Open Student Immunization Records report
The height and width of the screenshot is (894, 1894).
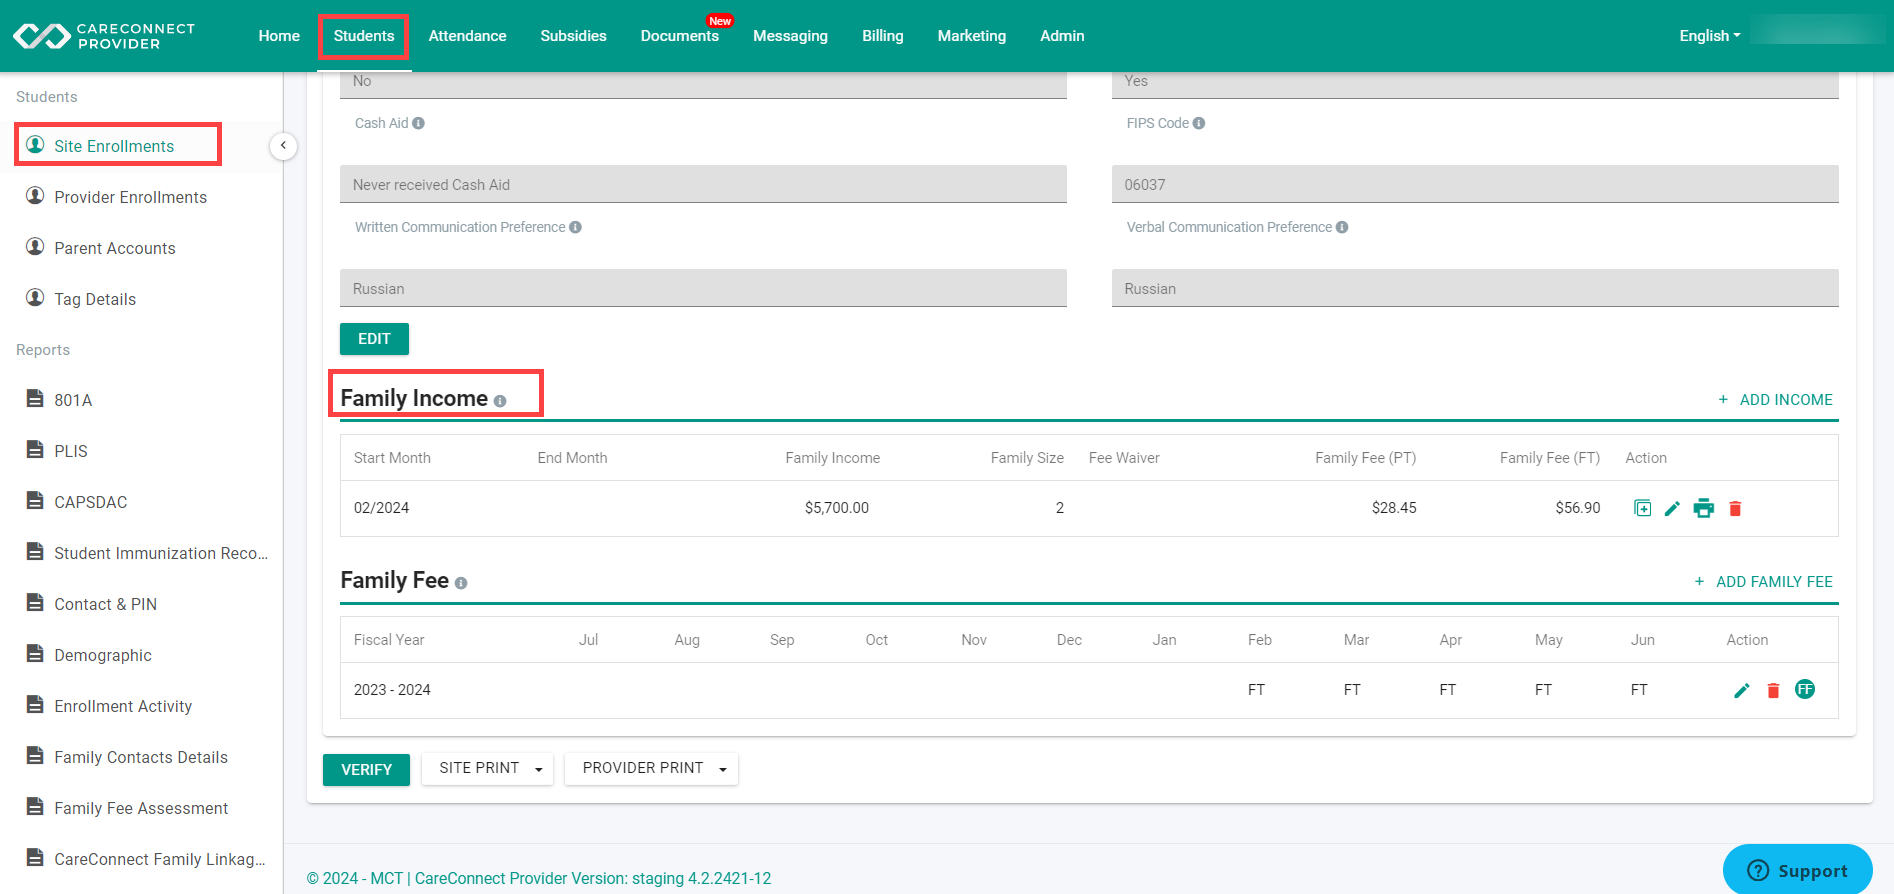coord(161,553)
